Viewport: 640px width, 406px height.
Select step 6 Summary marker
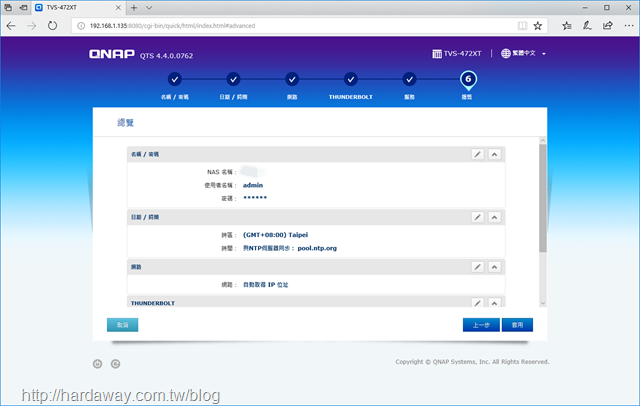pyautogui.click(x=468, y=80)
